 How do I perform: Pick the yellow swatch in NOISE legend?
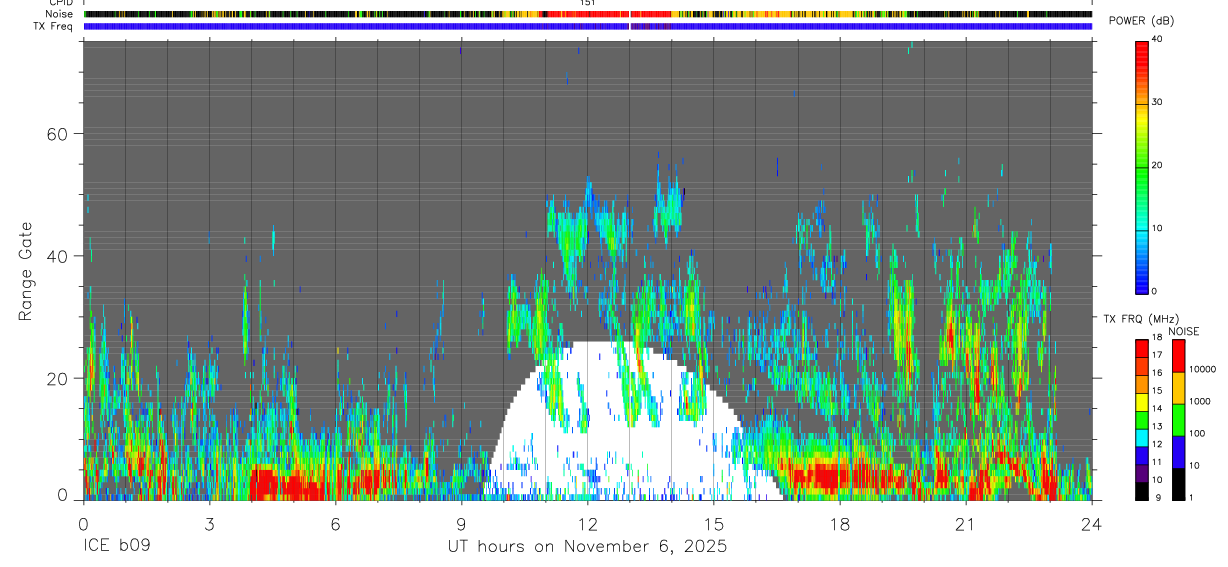point(1178,388)
